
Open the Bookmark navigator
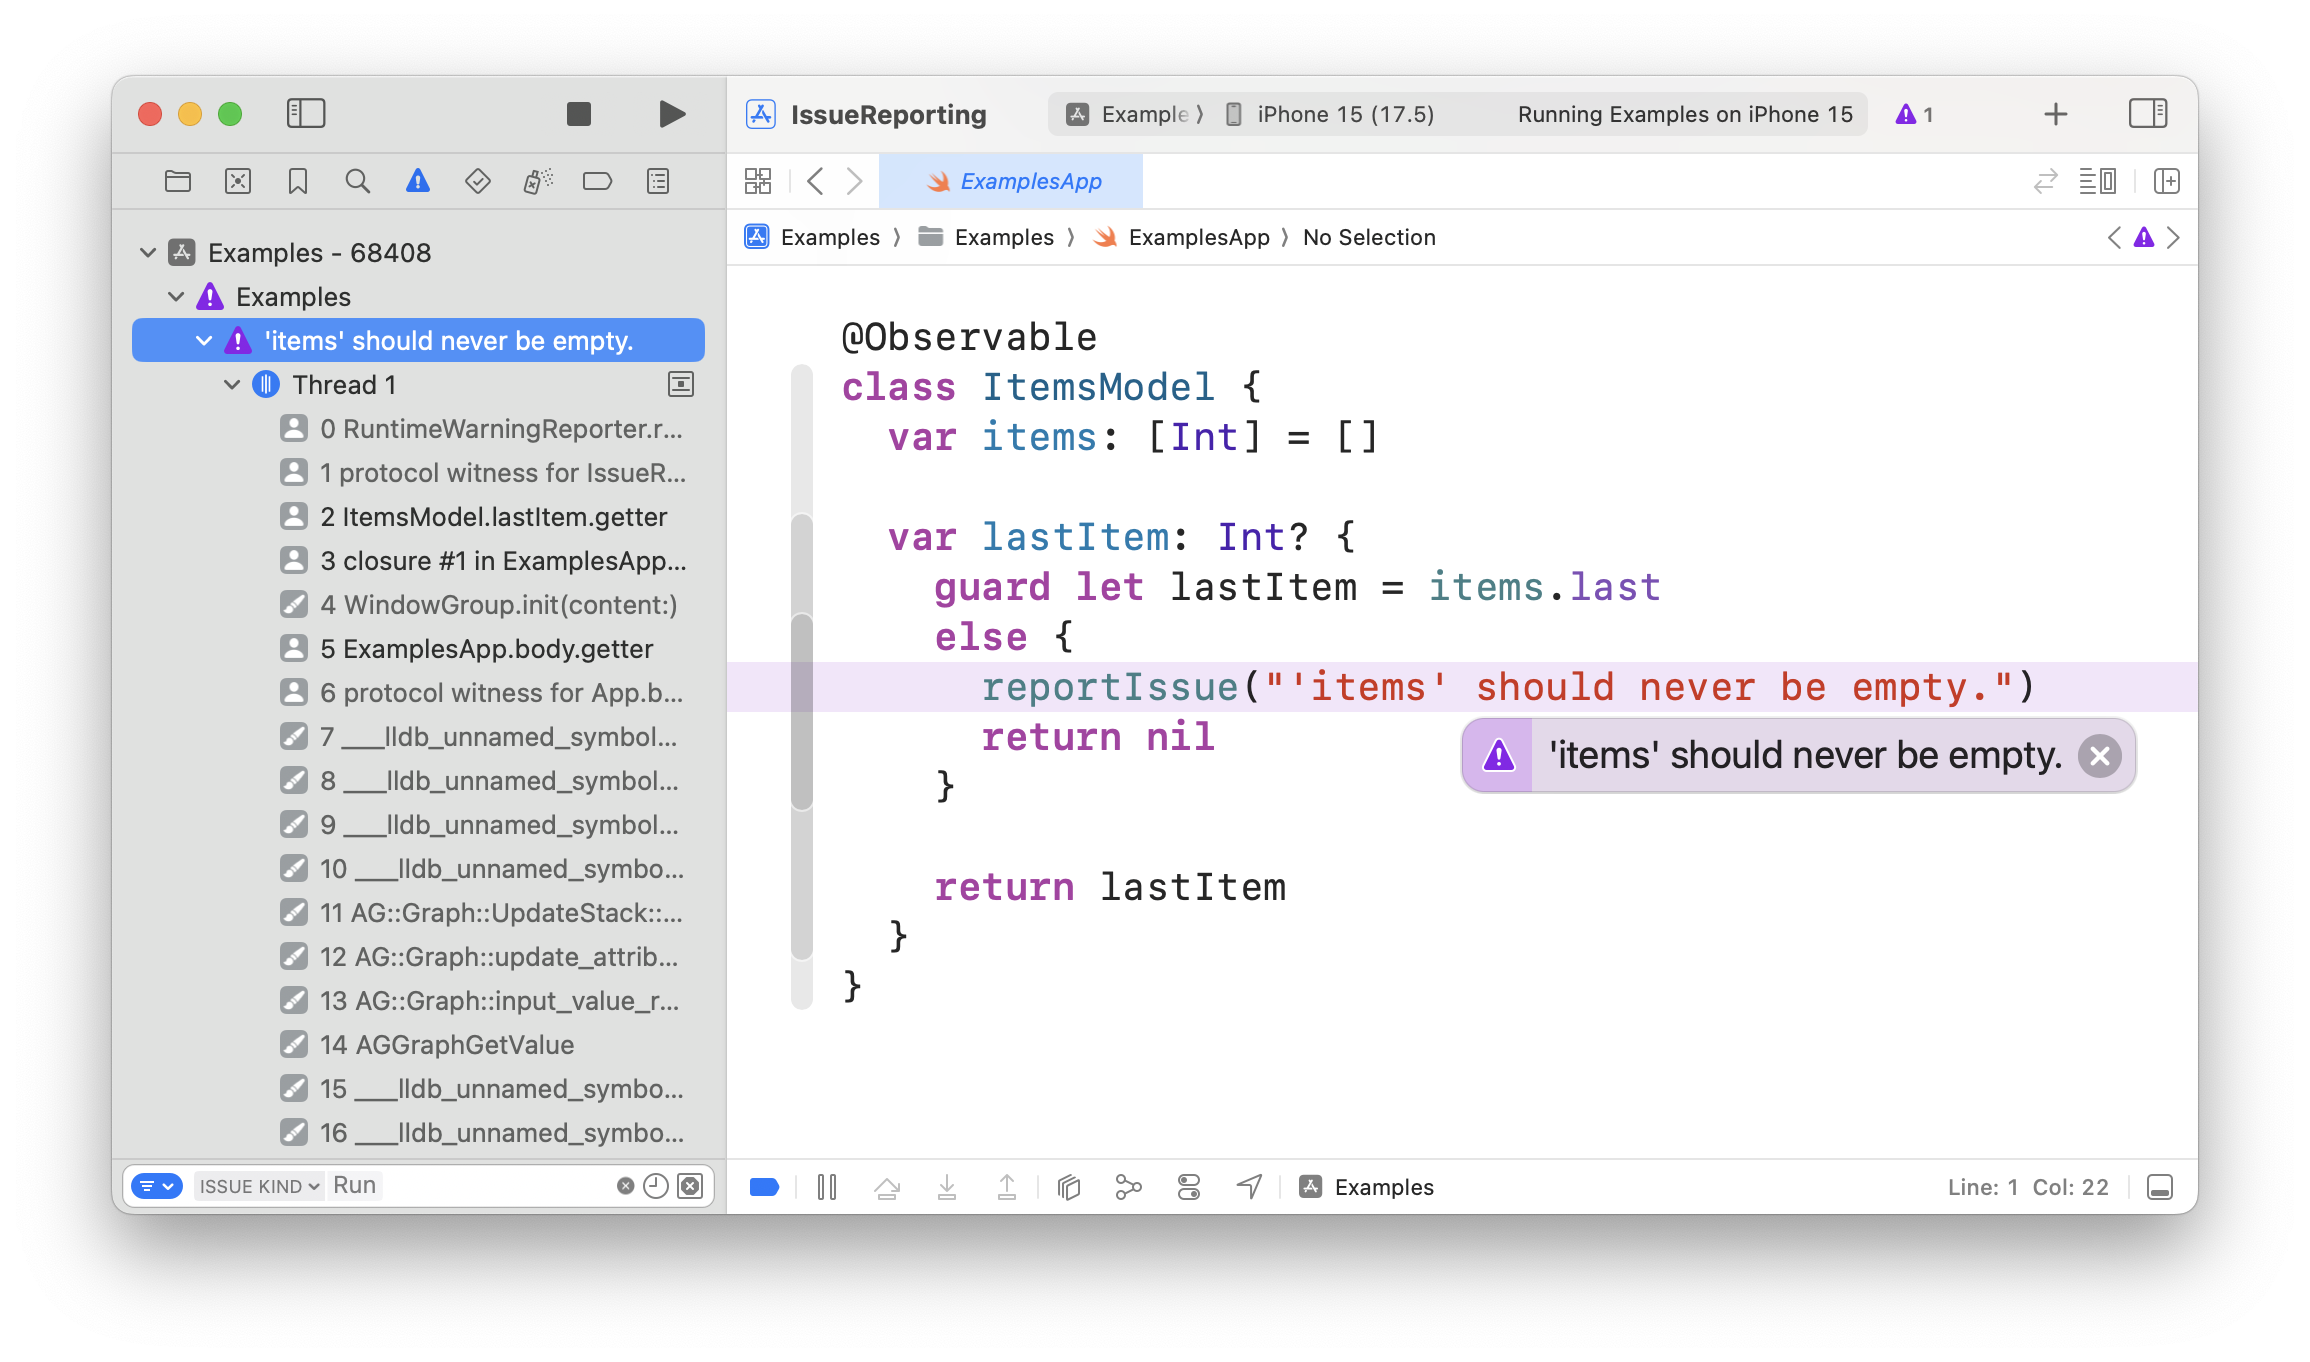click(x=297, y=181)
